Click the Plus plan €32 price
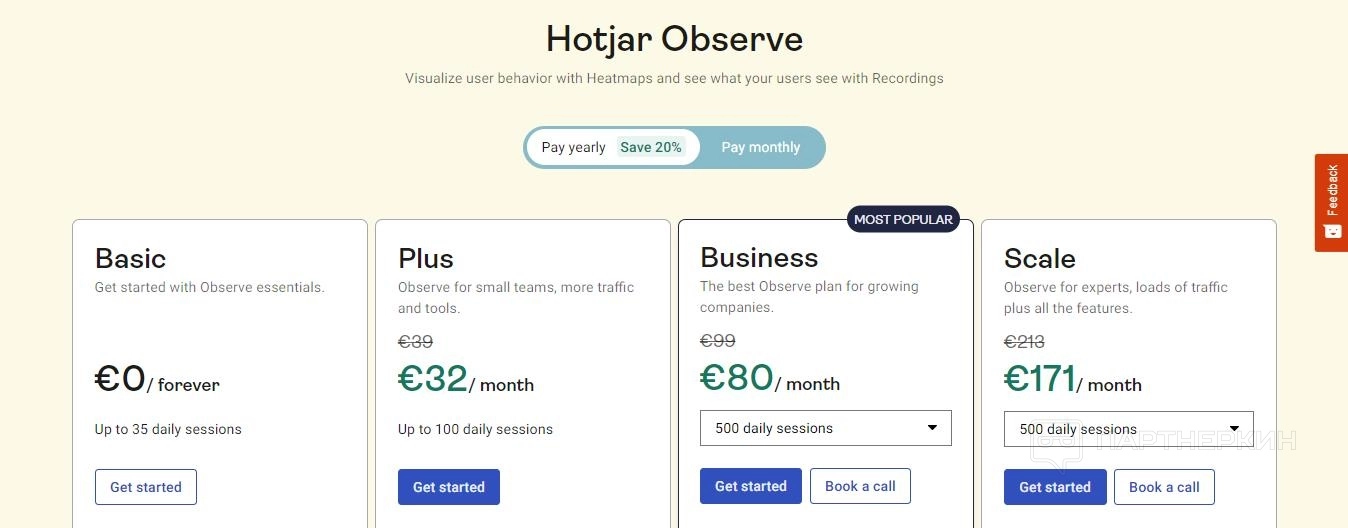This screenshot has height=528, width=1348. click(433, 379)
